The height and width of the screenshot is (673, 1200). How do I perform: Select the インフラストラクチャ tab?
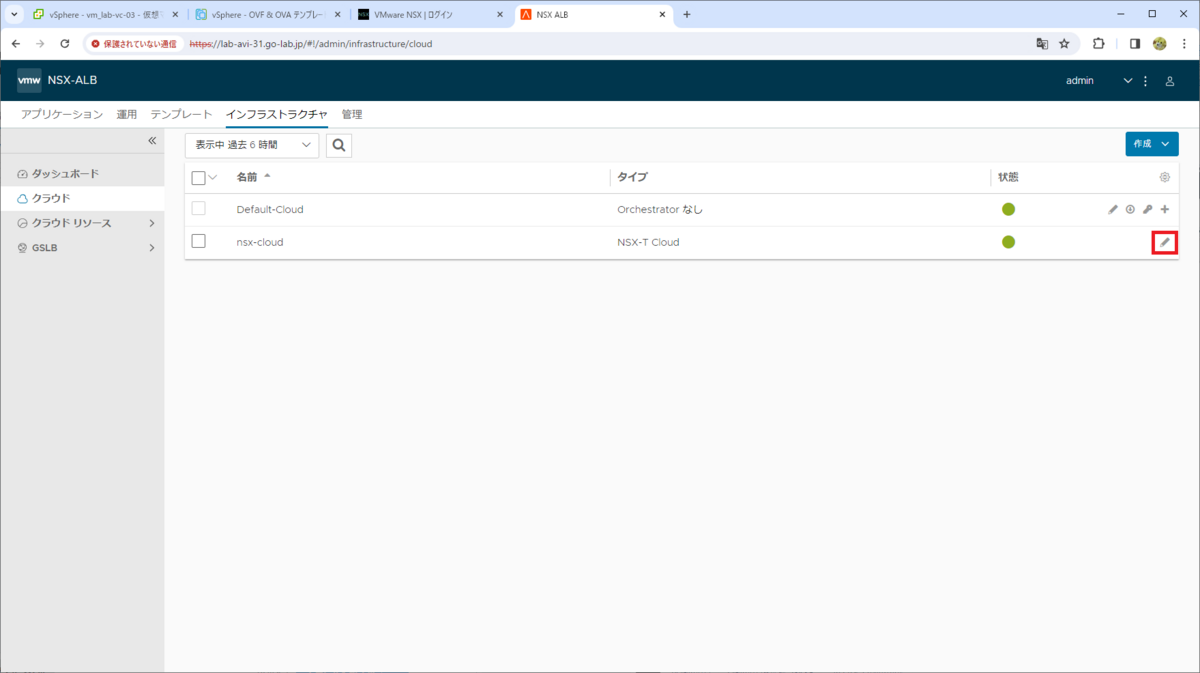(x=276, y=114)
